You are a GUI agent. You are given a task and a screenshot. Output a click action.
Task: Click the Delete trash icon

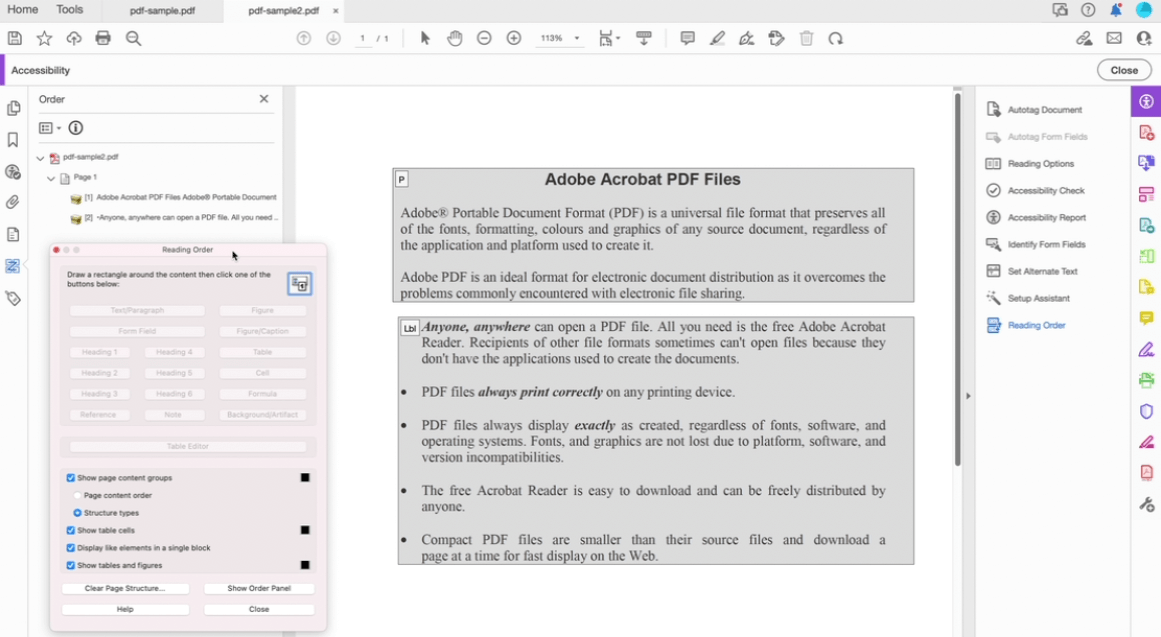(806, 39)
